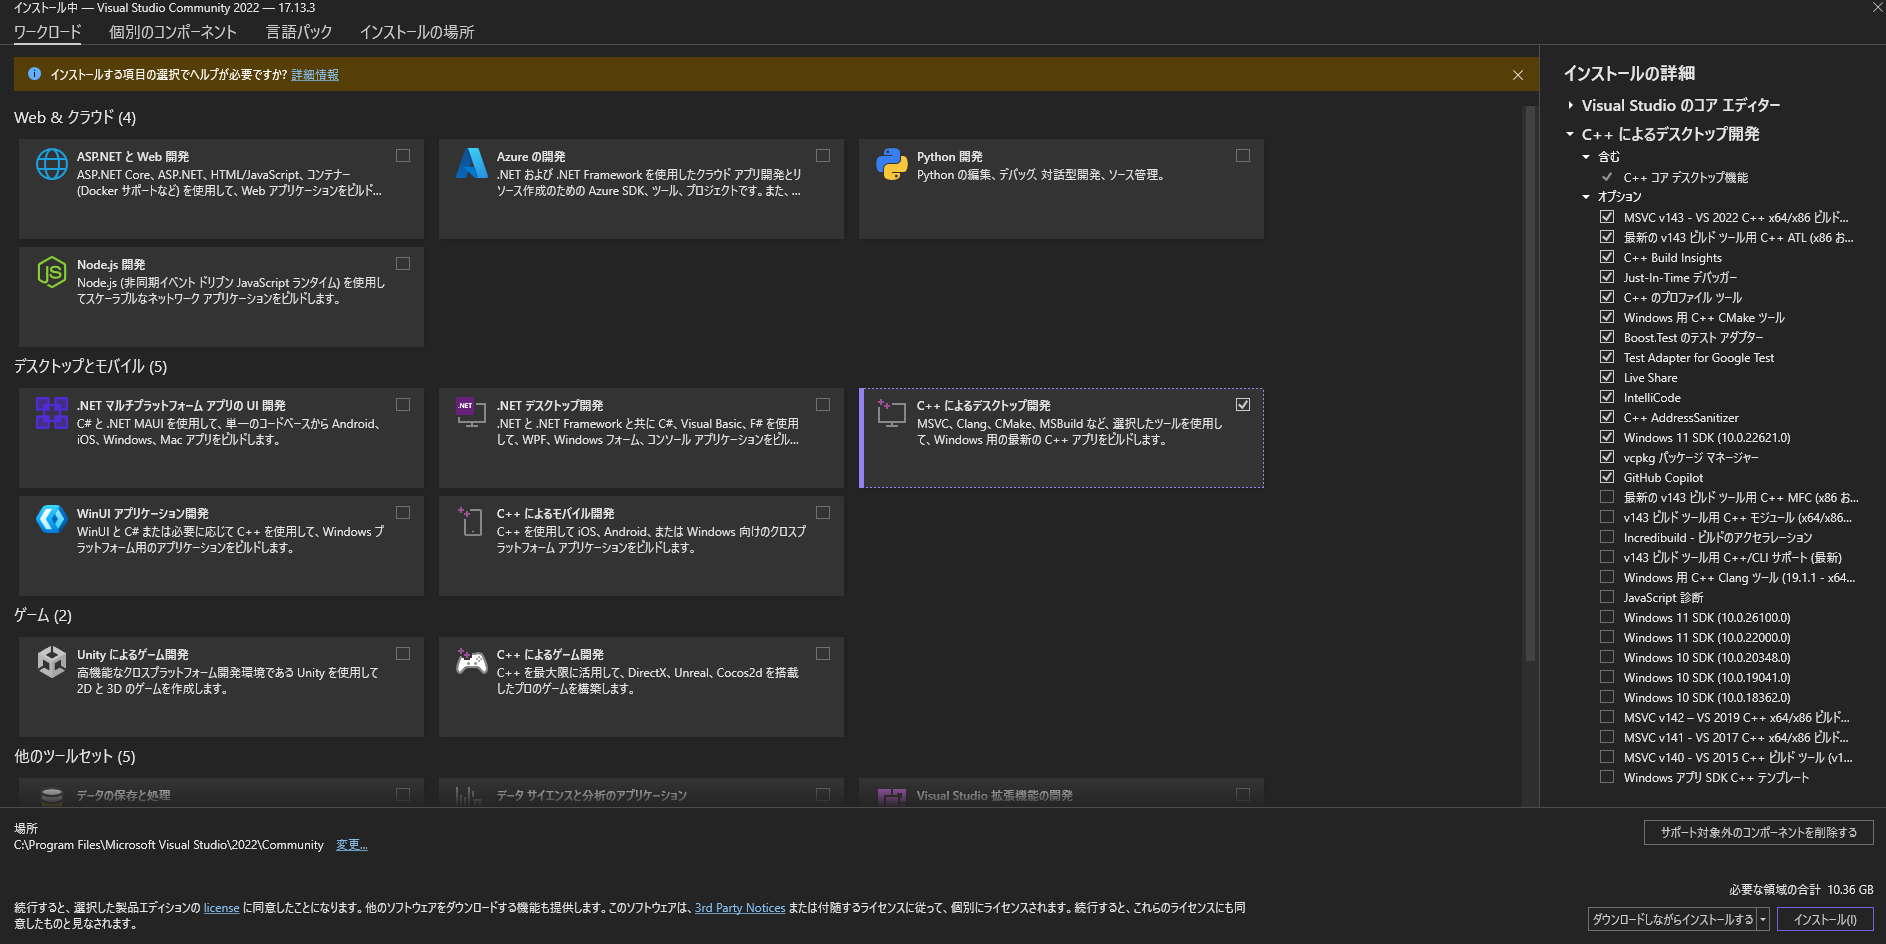The image size is (1886, 944).
Task: Click the Python 開発 Python logo icon
Action: point(891,164)
